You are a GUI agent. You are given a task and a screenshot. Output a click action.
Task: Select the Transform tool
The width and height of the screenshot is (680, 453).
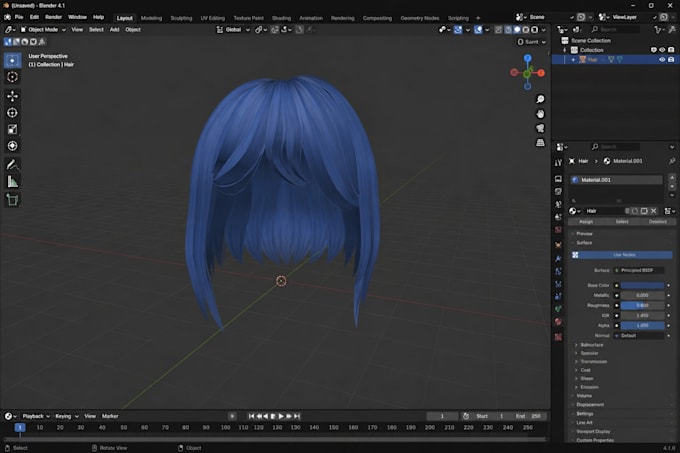pos(12,146)
